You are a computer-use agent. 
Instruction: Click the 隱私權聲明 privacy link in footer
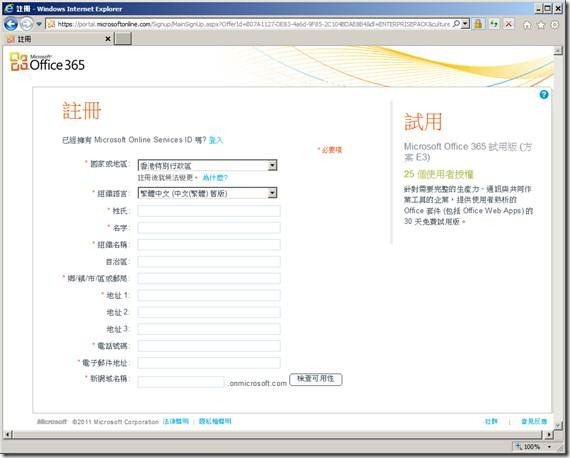pyautogui.click(x=215, y=421)
